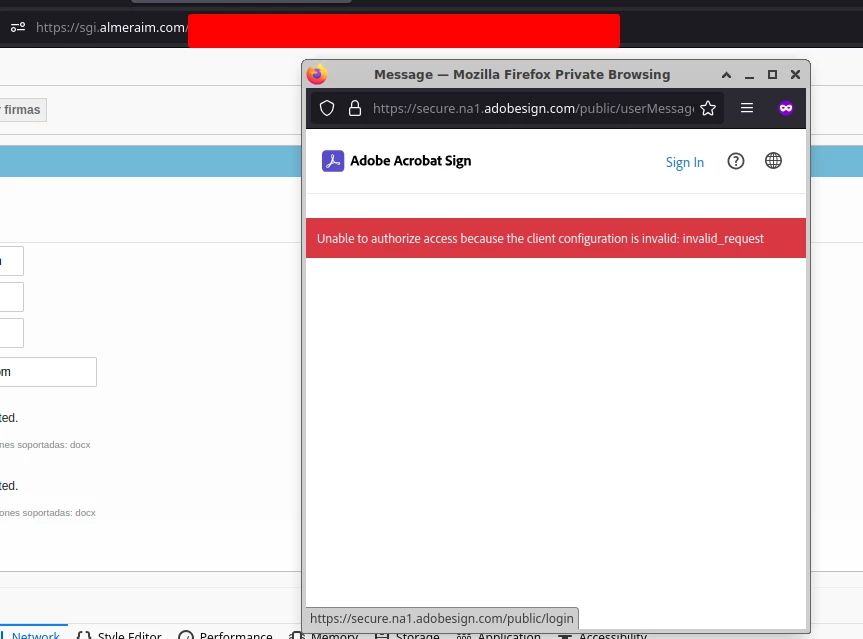Viewport: 863px width, 639px height.
Task: Open the language globe icon
Action: tap(773, 161)
